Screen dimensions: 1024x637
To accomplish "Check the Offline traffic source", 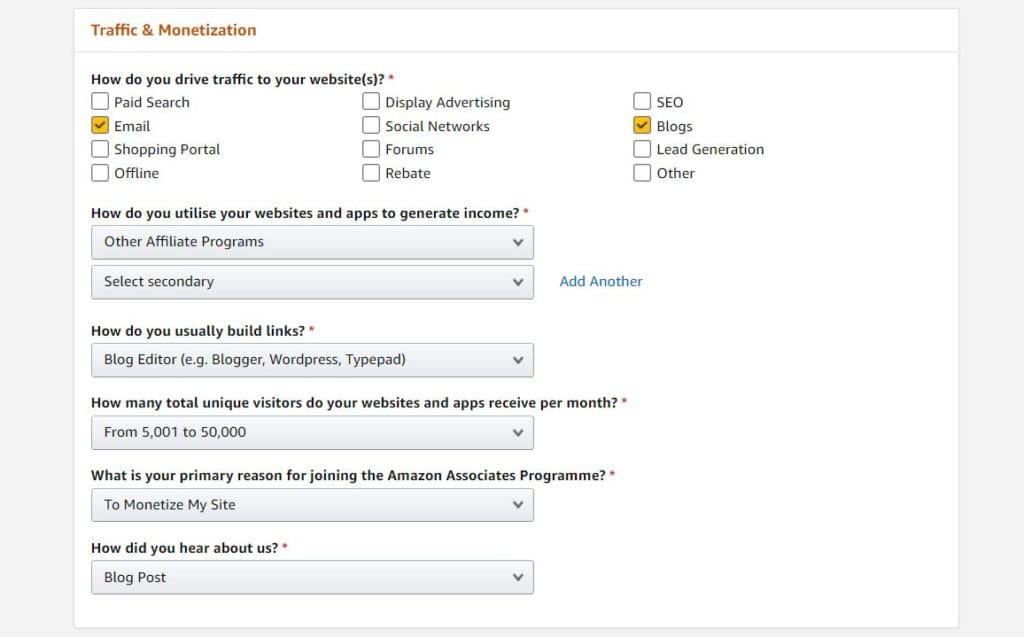I will coord(100,173).
